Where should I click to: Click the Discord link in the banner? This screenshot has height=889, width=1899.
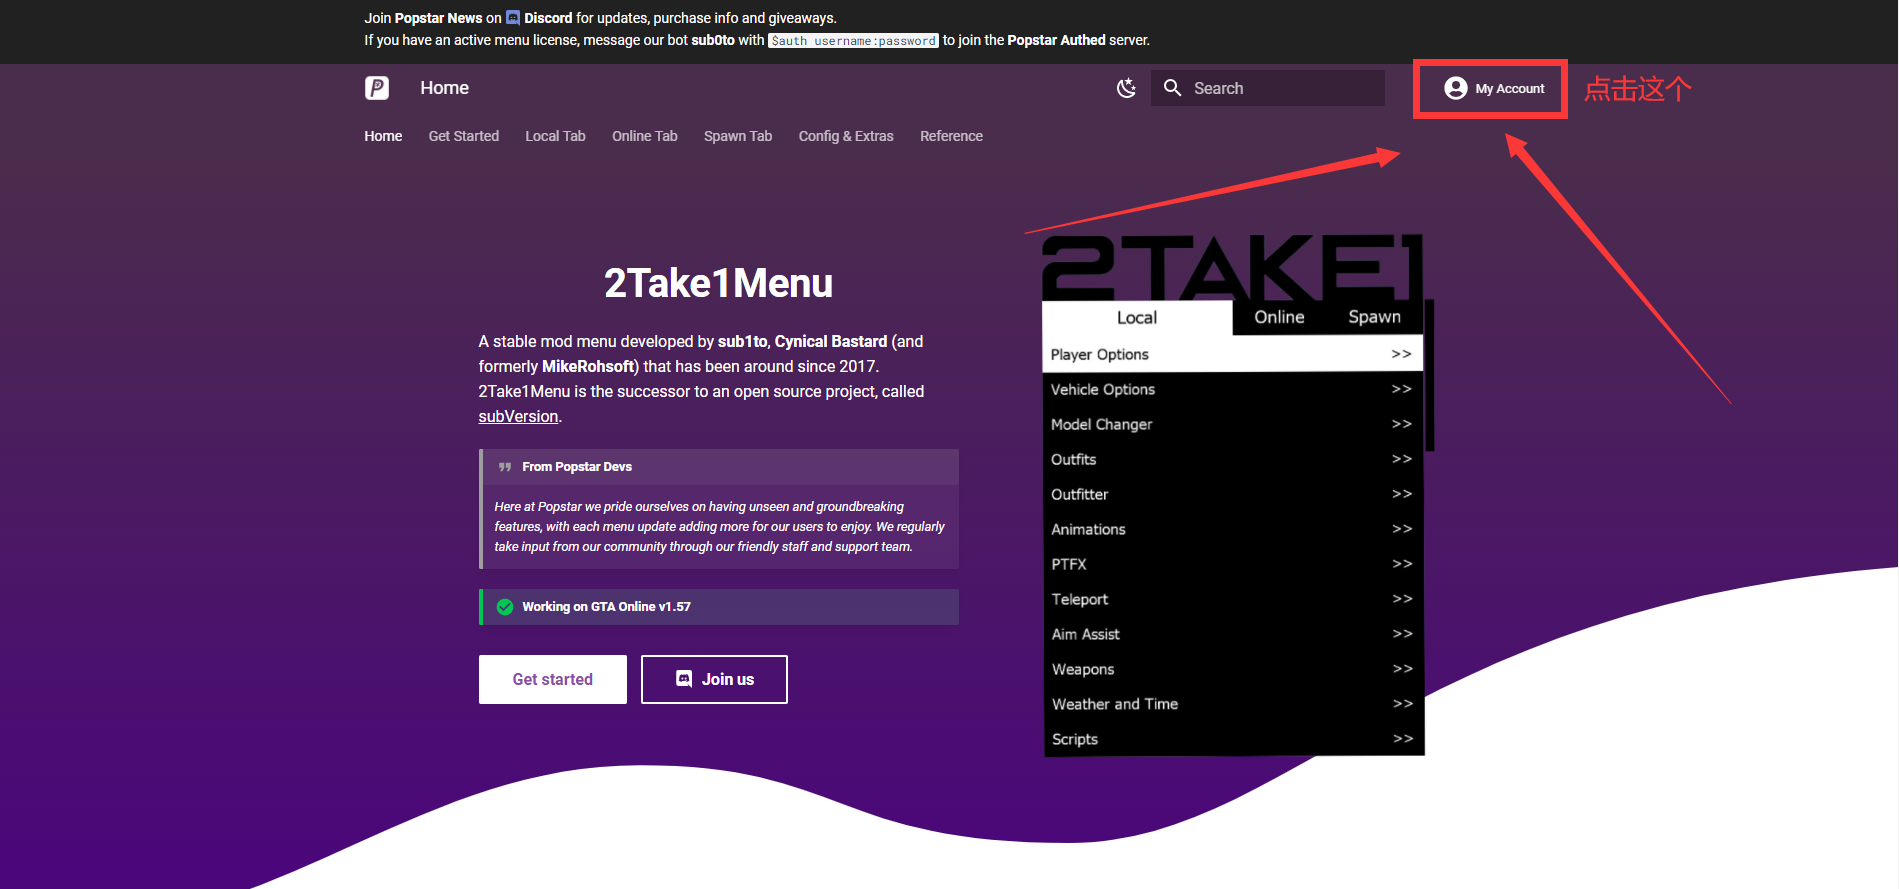[x=548, y=18]
